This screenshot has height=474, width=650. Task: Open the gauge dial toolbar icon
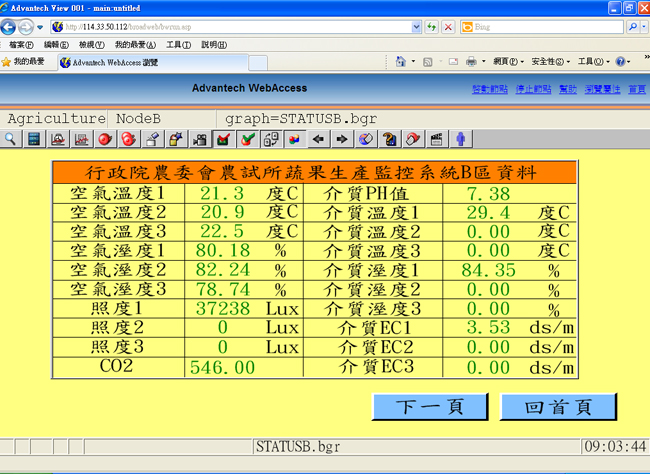[x=58, y=139]
